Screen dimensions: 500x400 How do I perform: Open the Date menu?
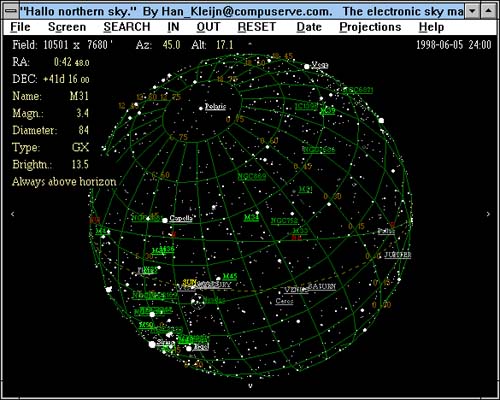[x=309, y=27]
